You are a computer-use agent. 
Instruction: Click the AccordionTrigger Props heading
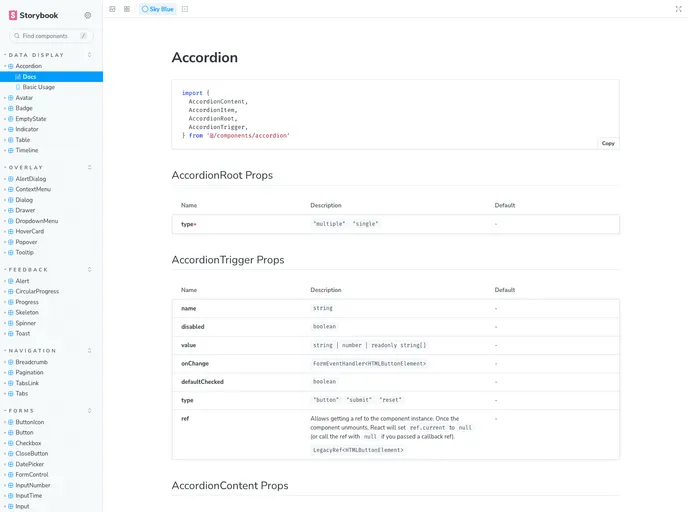(x=228, y=260)
